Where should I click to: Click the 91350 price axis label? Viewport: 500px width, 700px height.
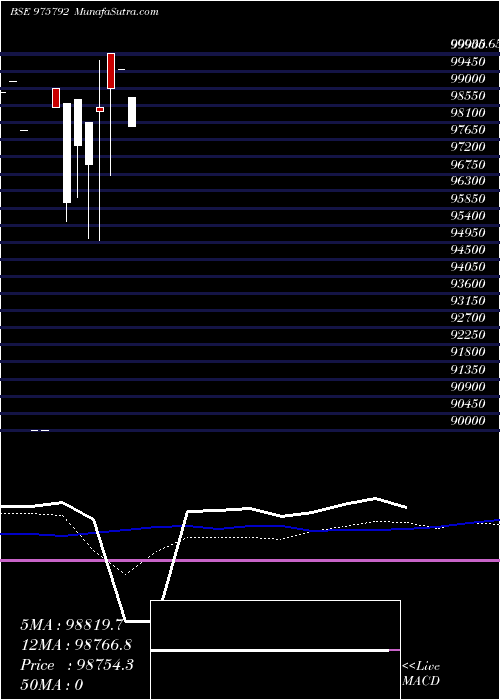click(468, 370)
